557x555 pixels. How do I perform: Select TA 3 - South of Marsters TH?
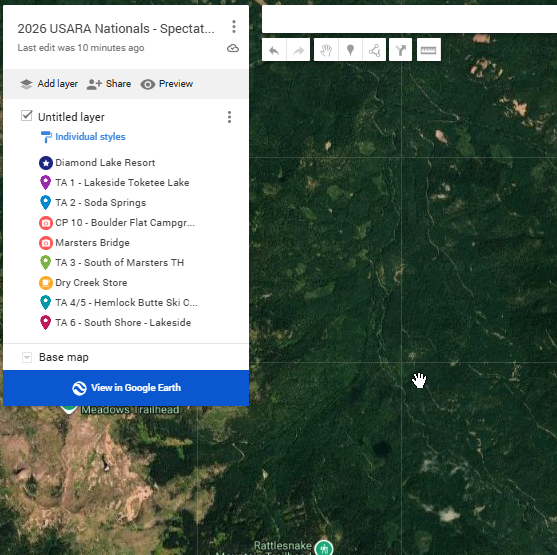coord(120,263)
